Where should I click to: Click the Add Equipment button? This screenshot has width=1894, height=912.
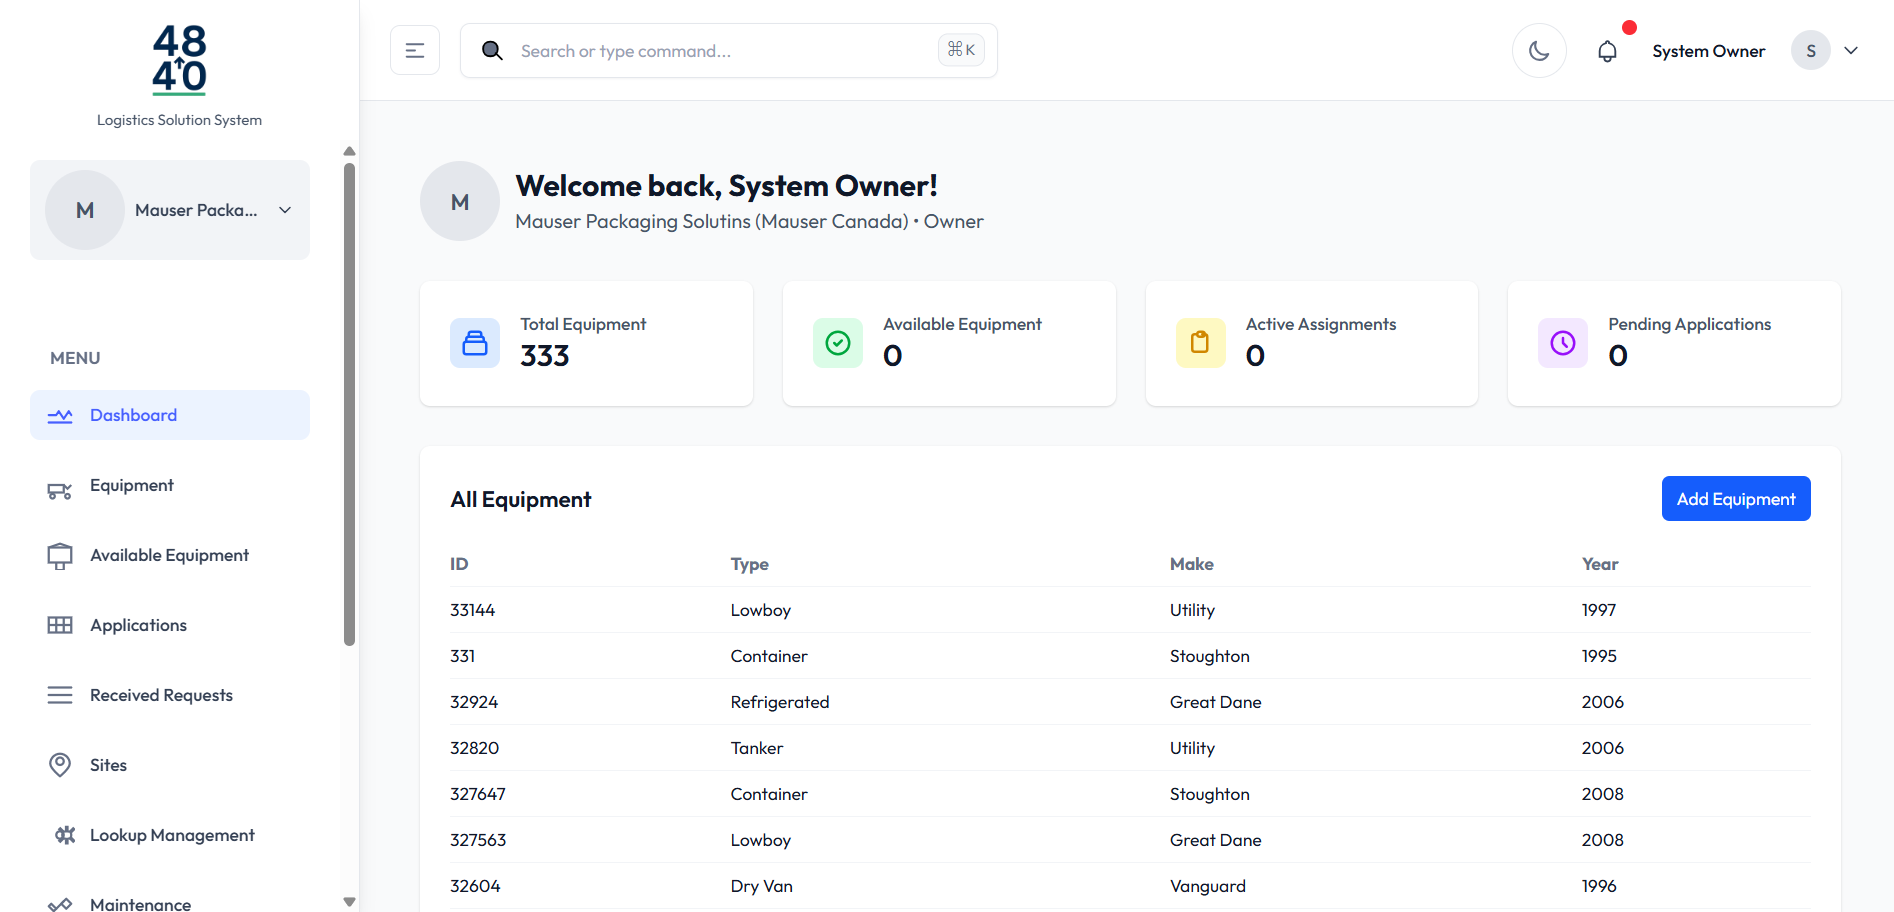(x=1736, y=499)
